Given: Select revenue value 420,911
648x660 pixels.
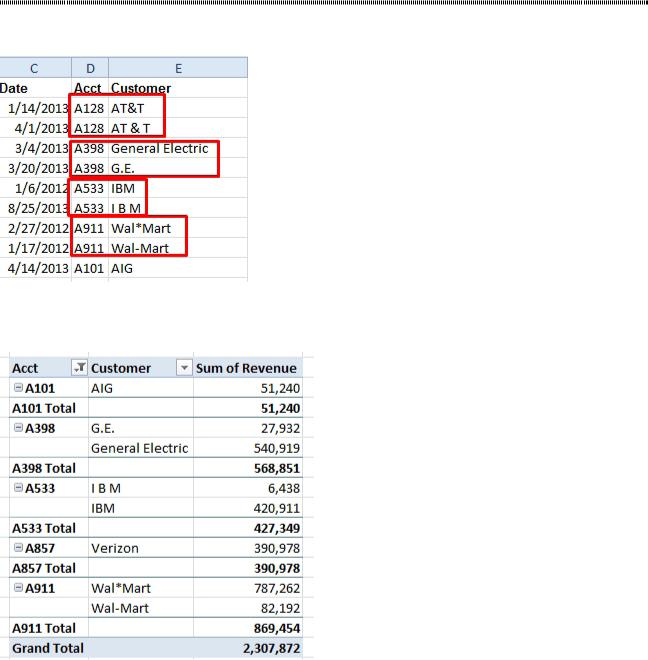Looking at the screenshot, I should (x=248, y=508).
